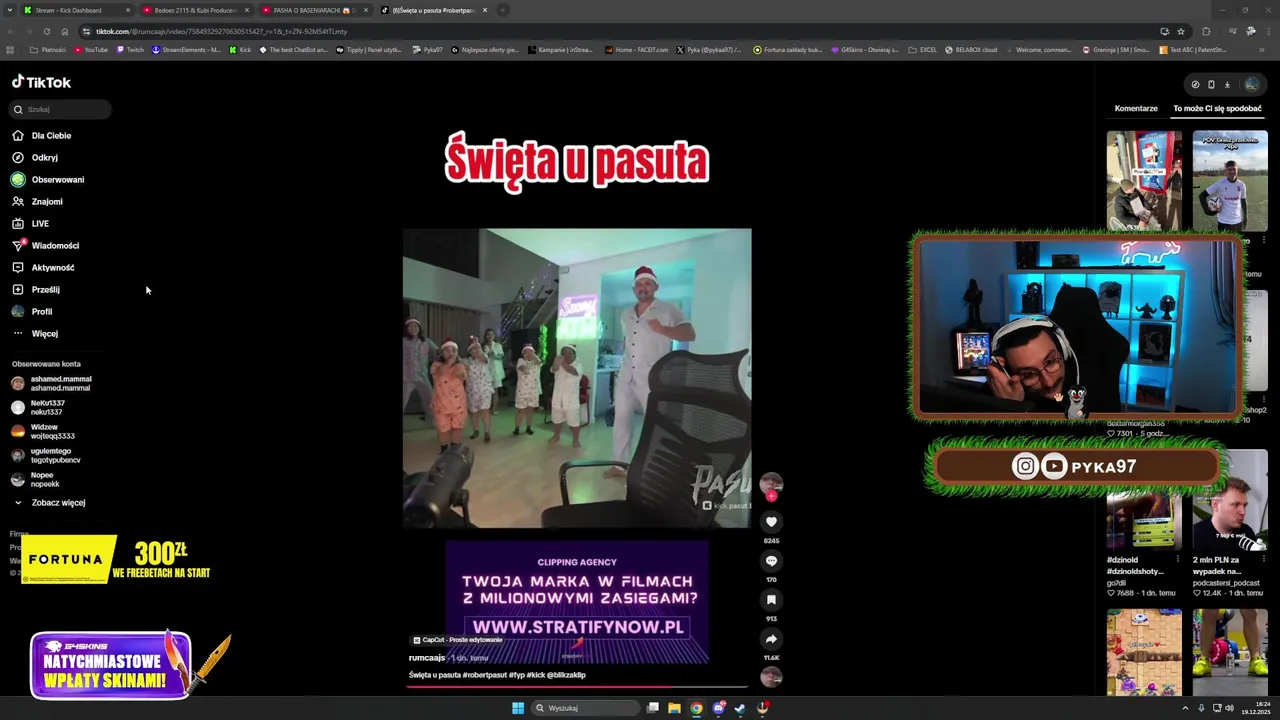This screenshot has height=720, width=1280.
Task: Open volume control in system tray
Action: pyautogui.click(x=1229, y=708)
